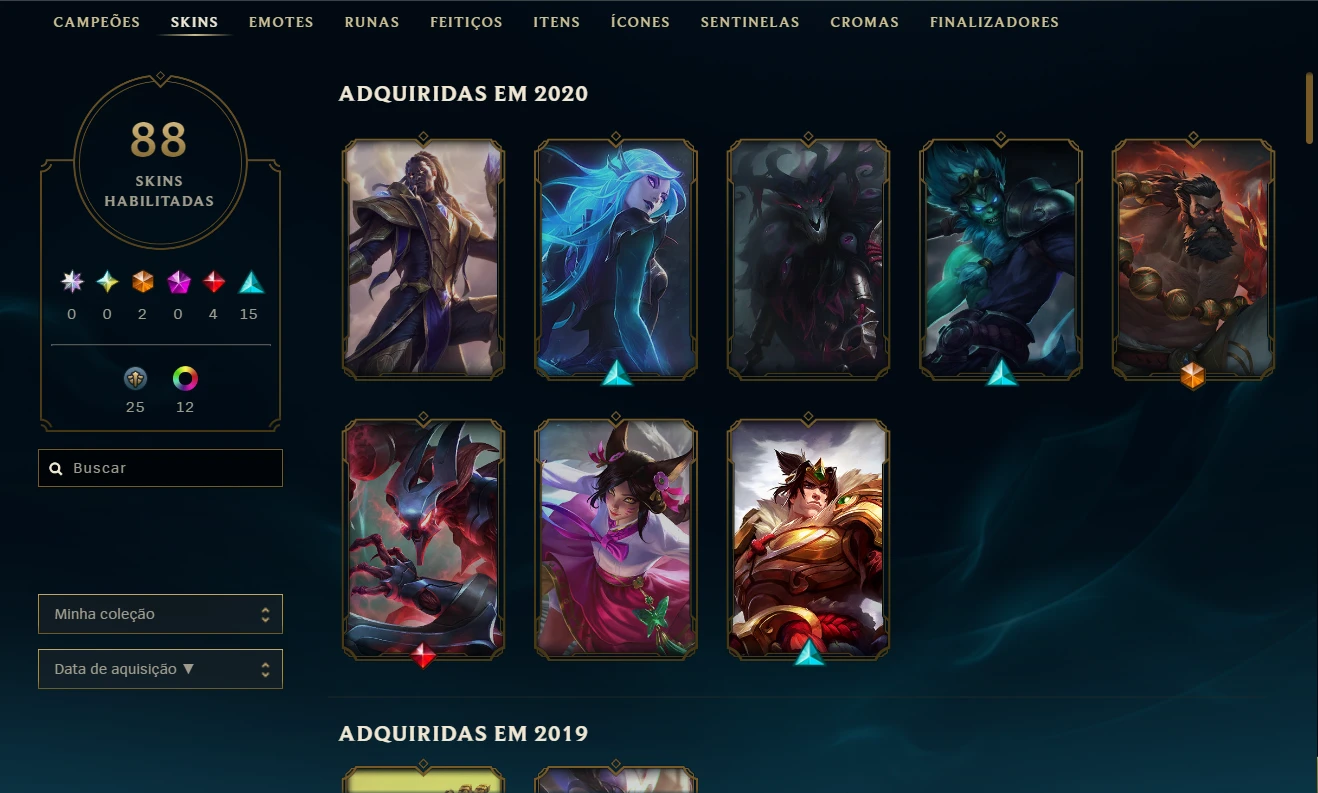Viewport: 1318px width, 793px height.
Task: Go to the Finalizadores tab
Action: 994,22
